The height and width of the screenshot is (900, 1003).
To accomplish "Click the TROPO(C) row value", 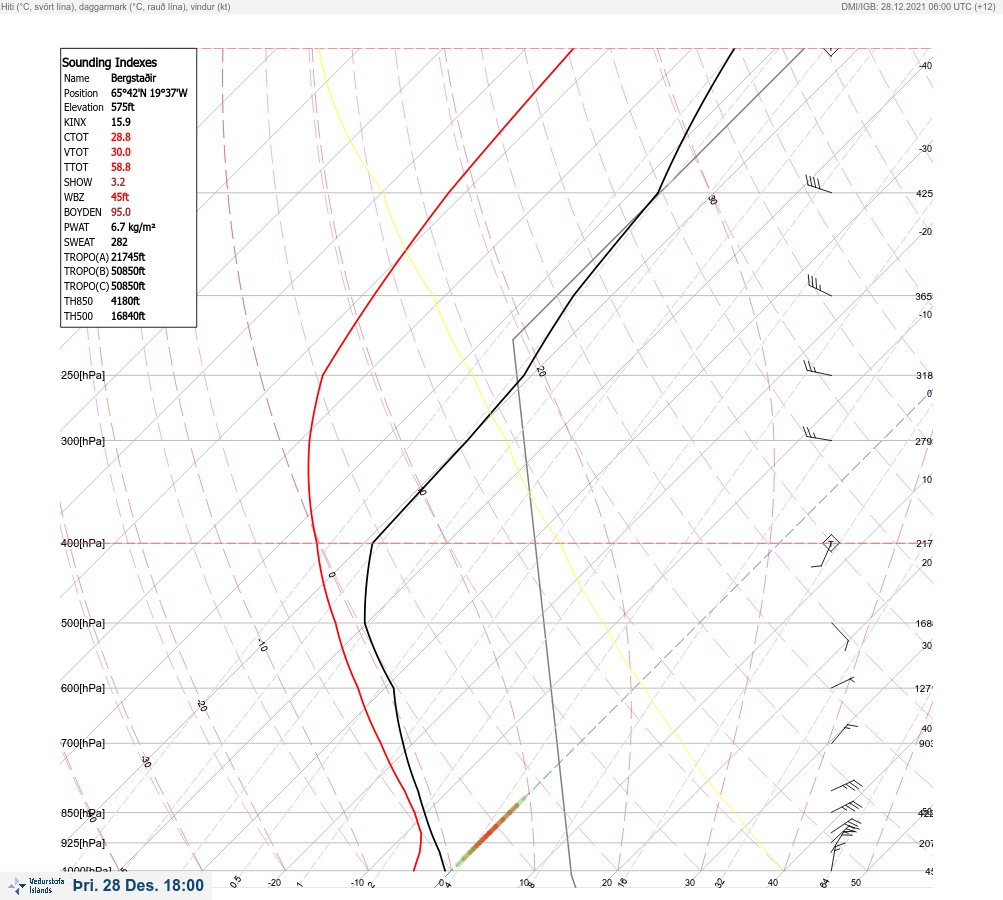I will coord(128,286).
